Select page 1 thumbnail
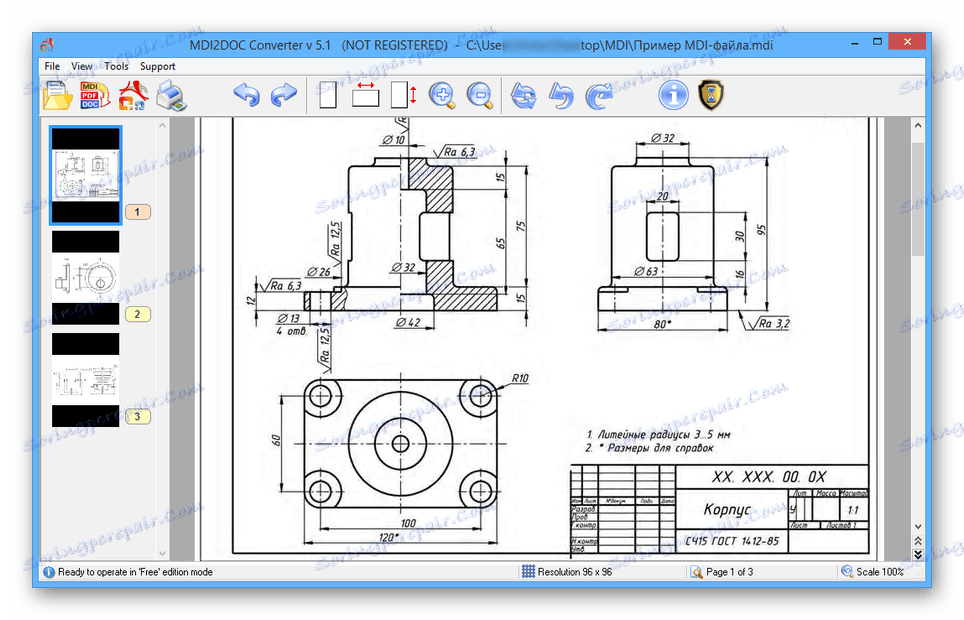The image size is (964, 620). (85, 175)
